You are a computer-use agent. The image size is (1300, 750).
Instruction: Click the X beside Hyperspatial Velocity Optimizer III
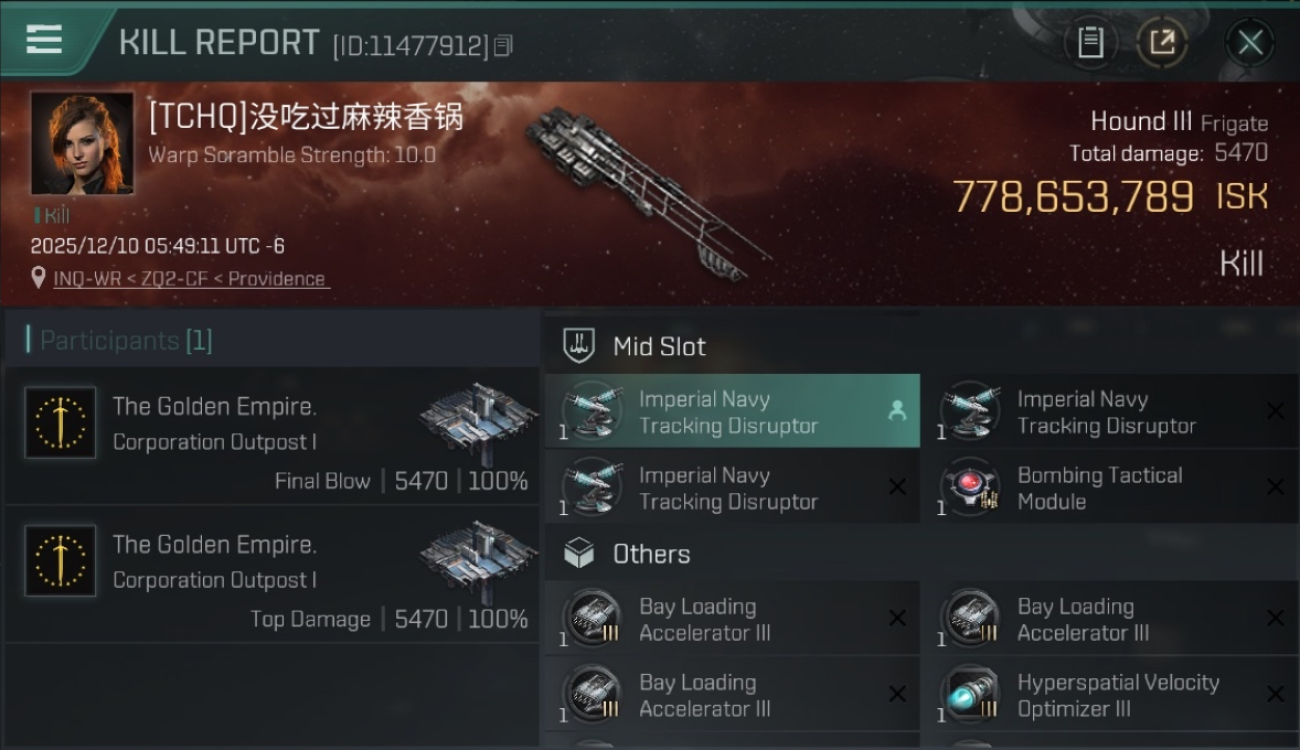1275,694
